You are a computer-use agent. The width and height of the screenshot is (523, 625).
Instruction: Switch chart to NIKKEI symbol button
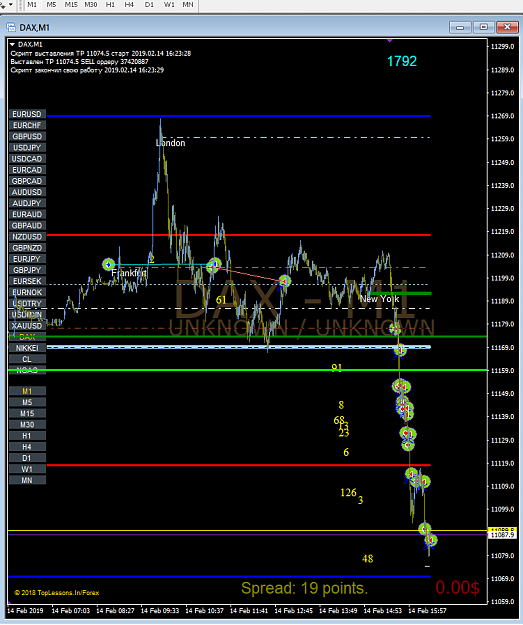click(x=27, y=349)
